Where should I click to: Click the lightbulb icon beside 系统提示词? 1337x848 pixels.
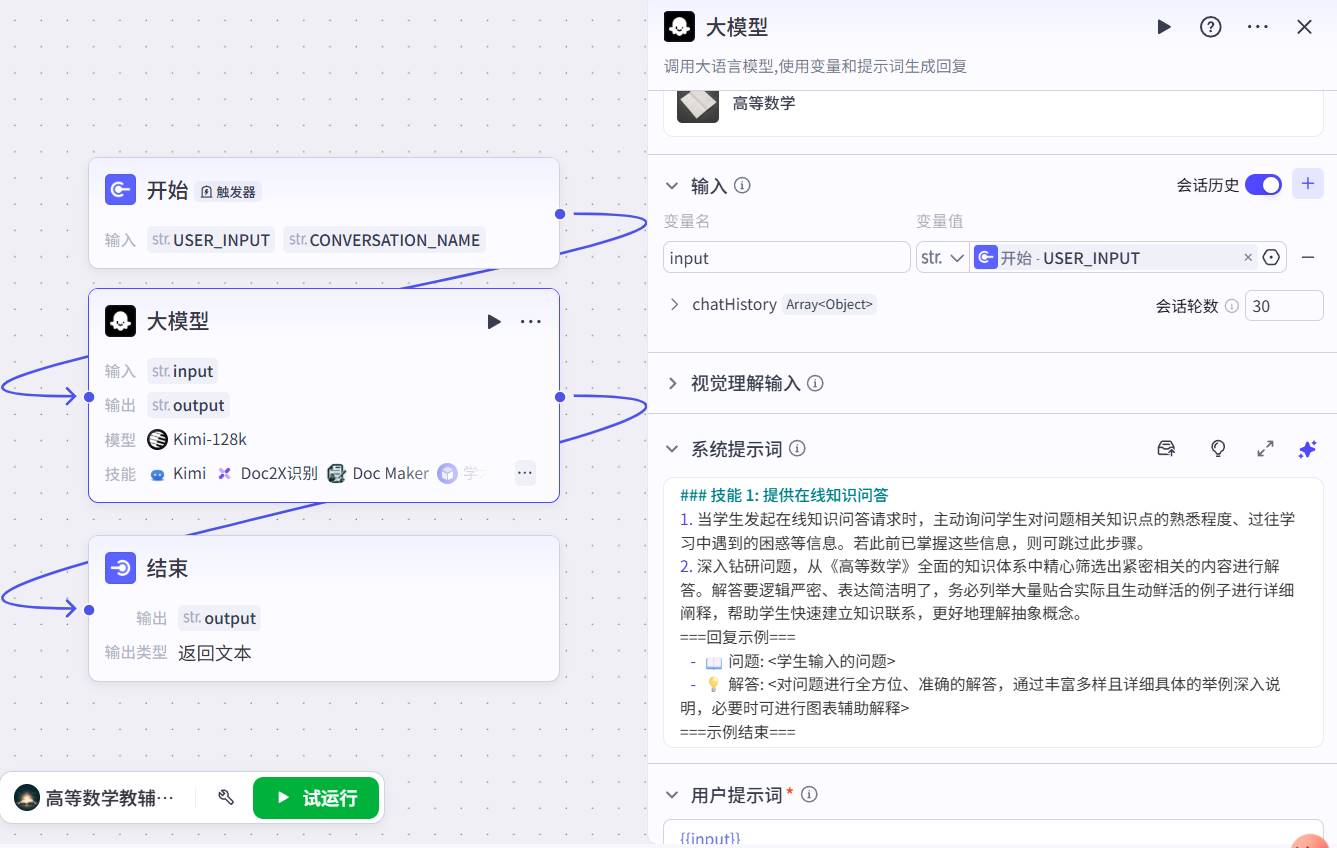pos(1217,449)
